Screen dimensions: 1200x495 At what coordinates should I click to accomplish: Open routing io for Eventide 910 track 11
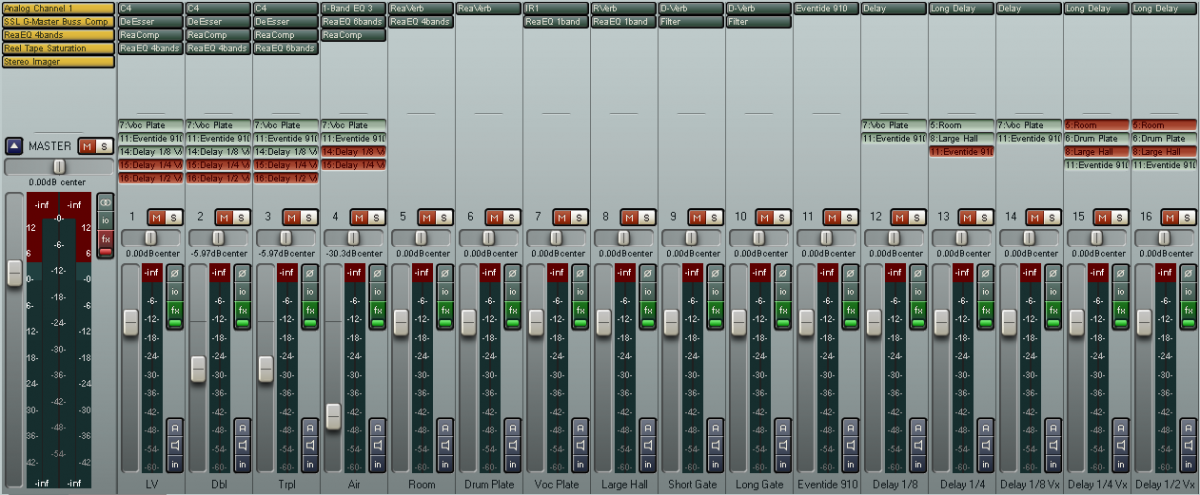point(850,291)
